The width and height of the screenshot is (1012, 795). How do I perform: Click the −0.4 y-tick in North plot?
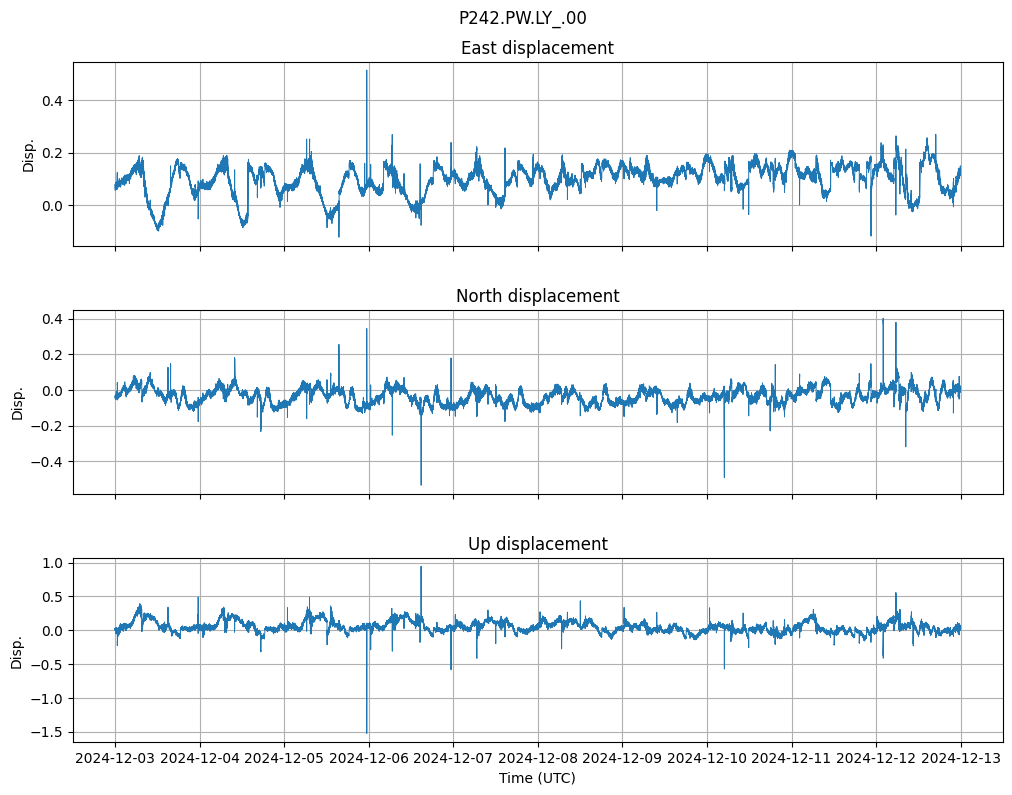45,462
